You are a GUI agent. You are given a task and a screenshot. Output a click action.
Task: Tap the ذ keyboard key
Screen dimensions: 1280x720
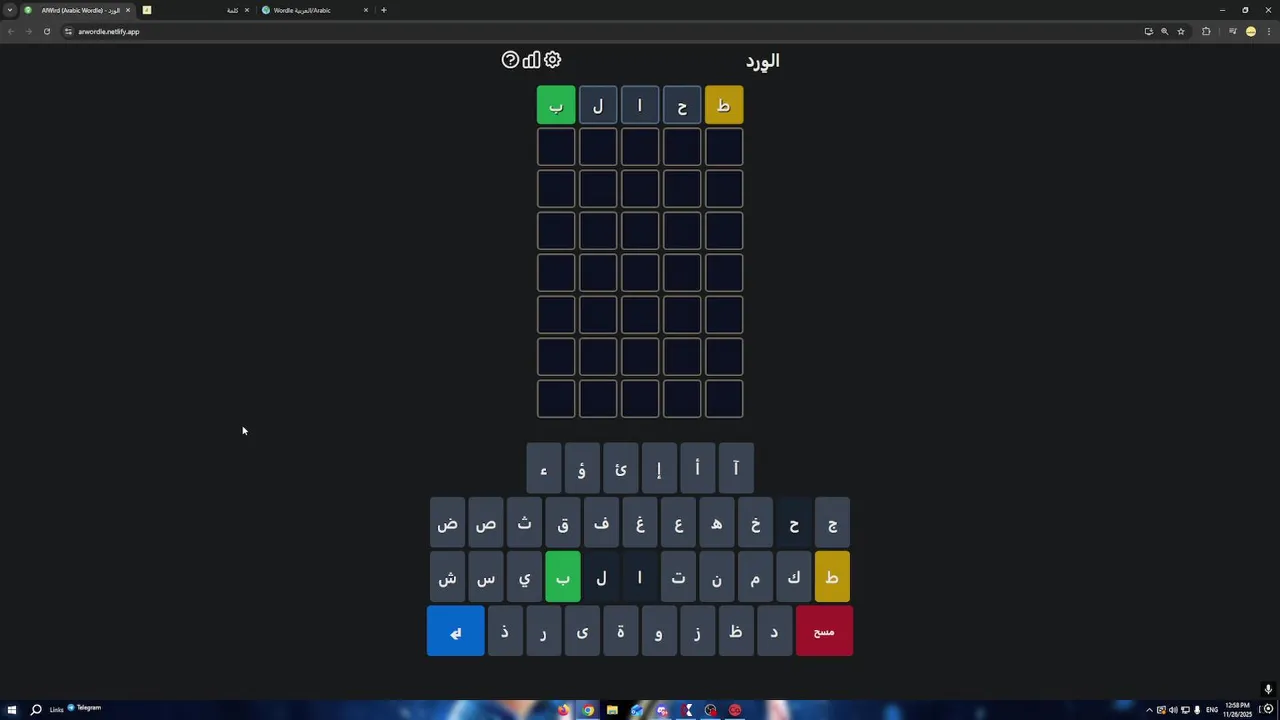(x=505, y=631)
